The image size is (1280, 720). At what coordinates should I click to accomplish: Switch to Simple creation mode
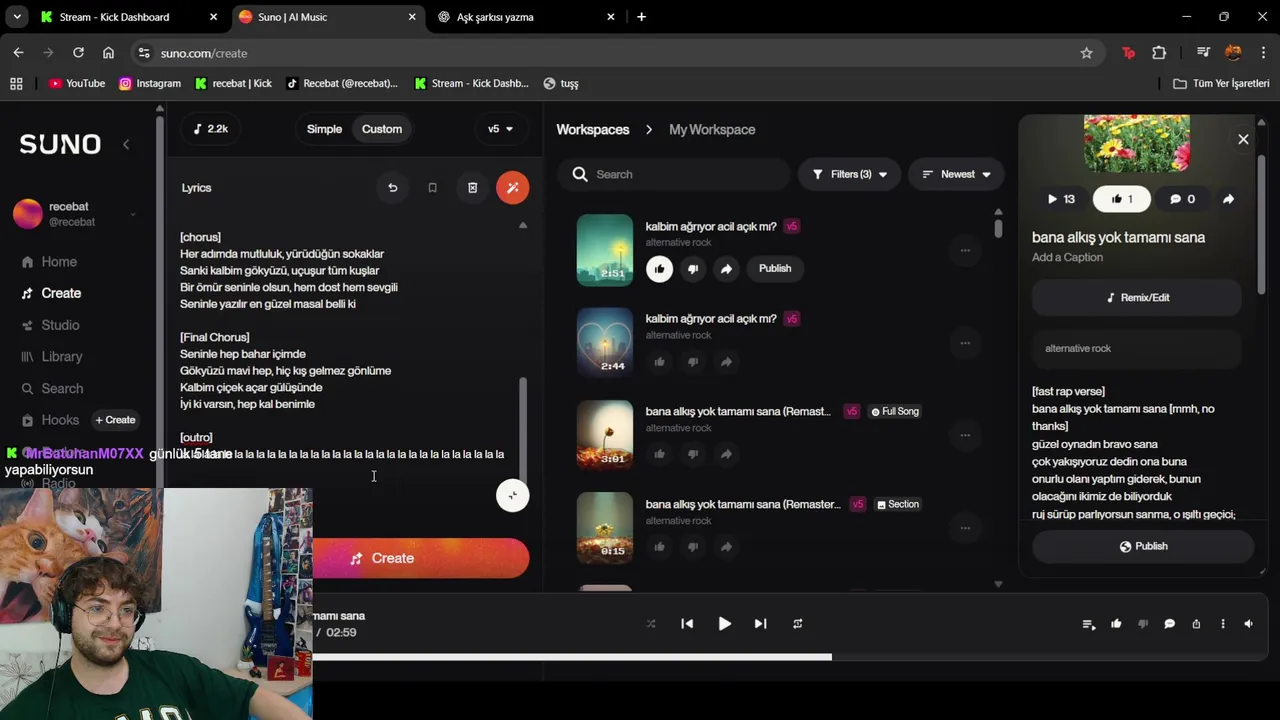pos(324,129)
